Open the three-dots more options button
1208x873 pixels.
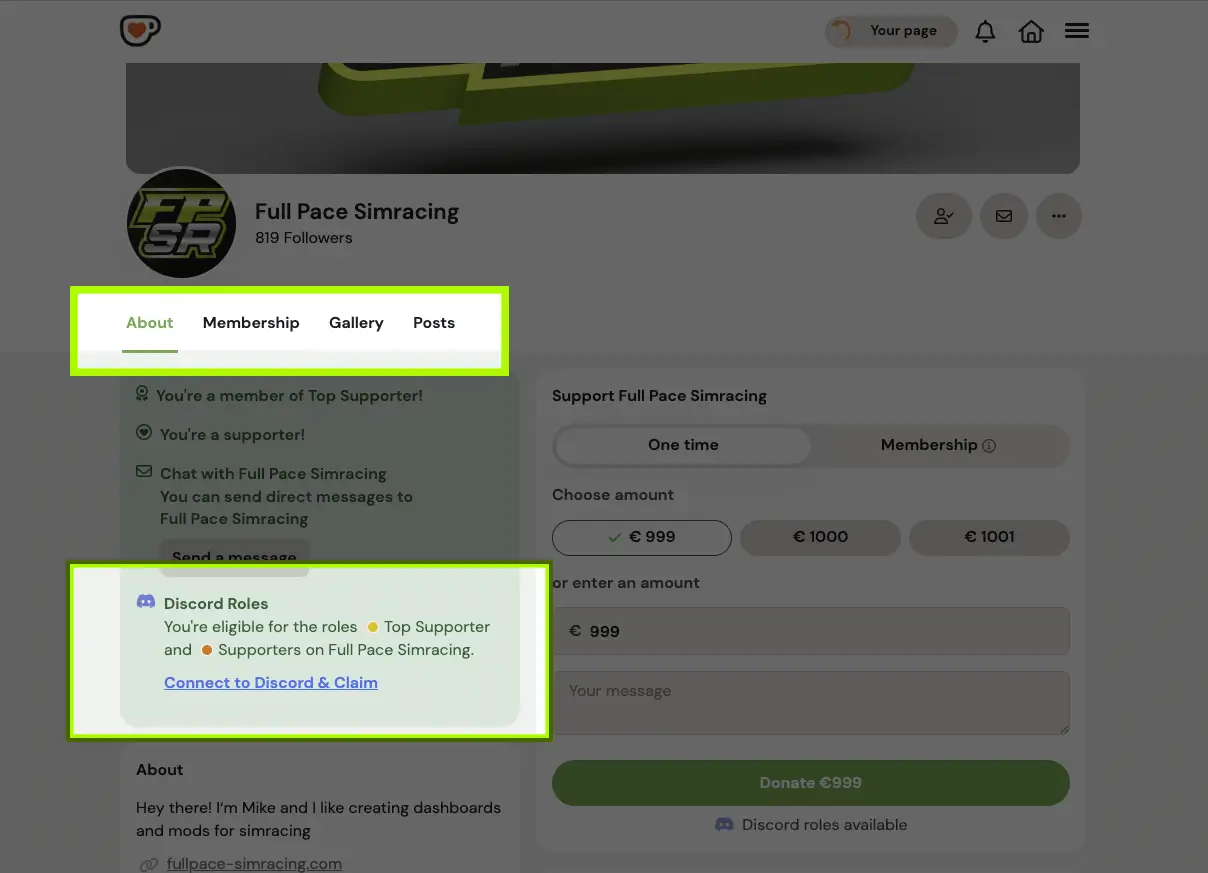point(1059,215)
